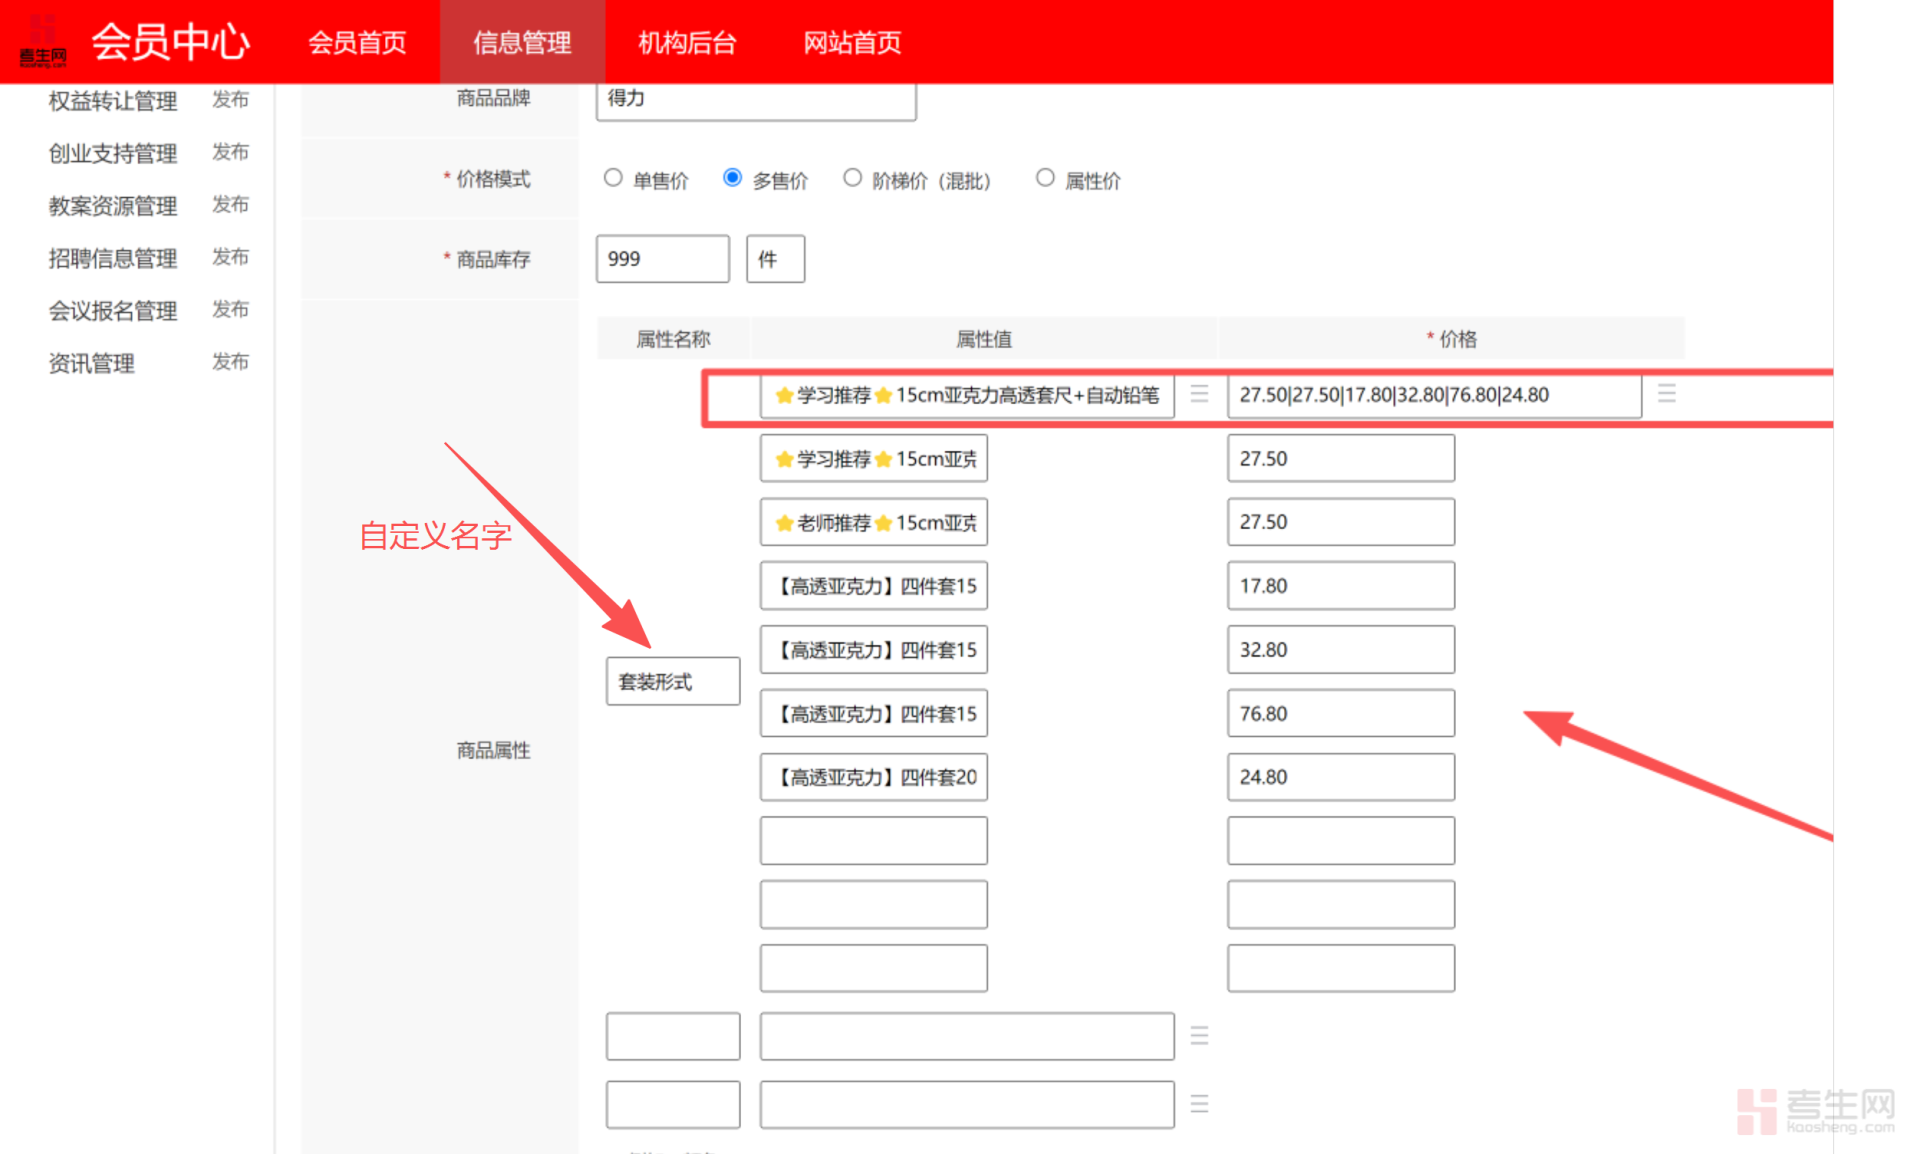The width and height of the screenshot is (1920, 1154).
Task: Click the 商品品牌 field containing 得力
Action: 755,99
